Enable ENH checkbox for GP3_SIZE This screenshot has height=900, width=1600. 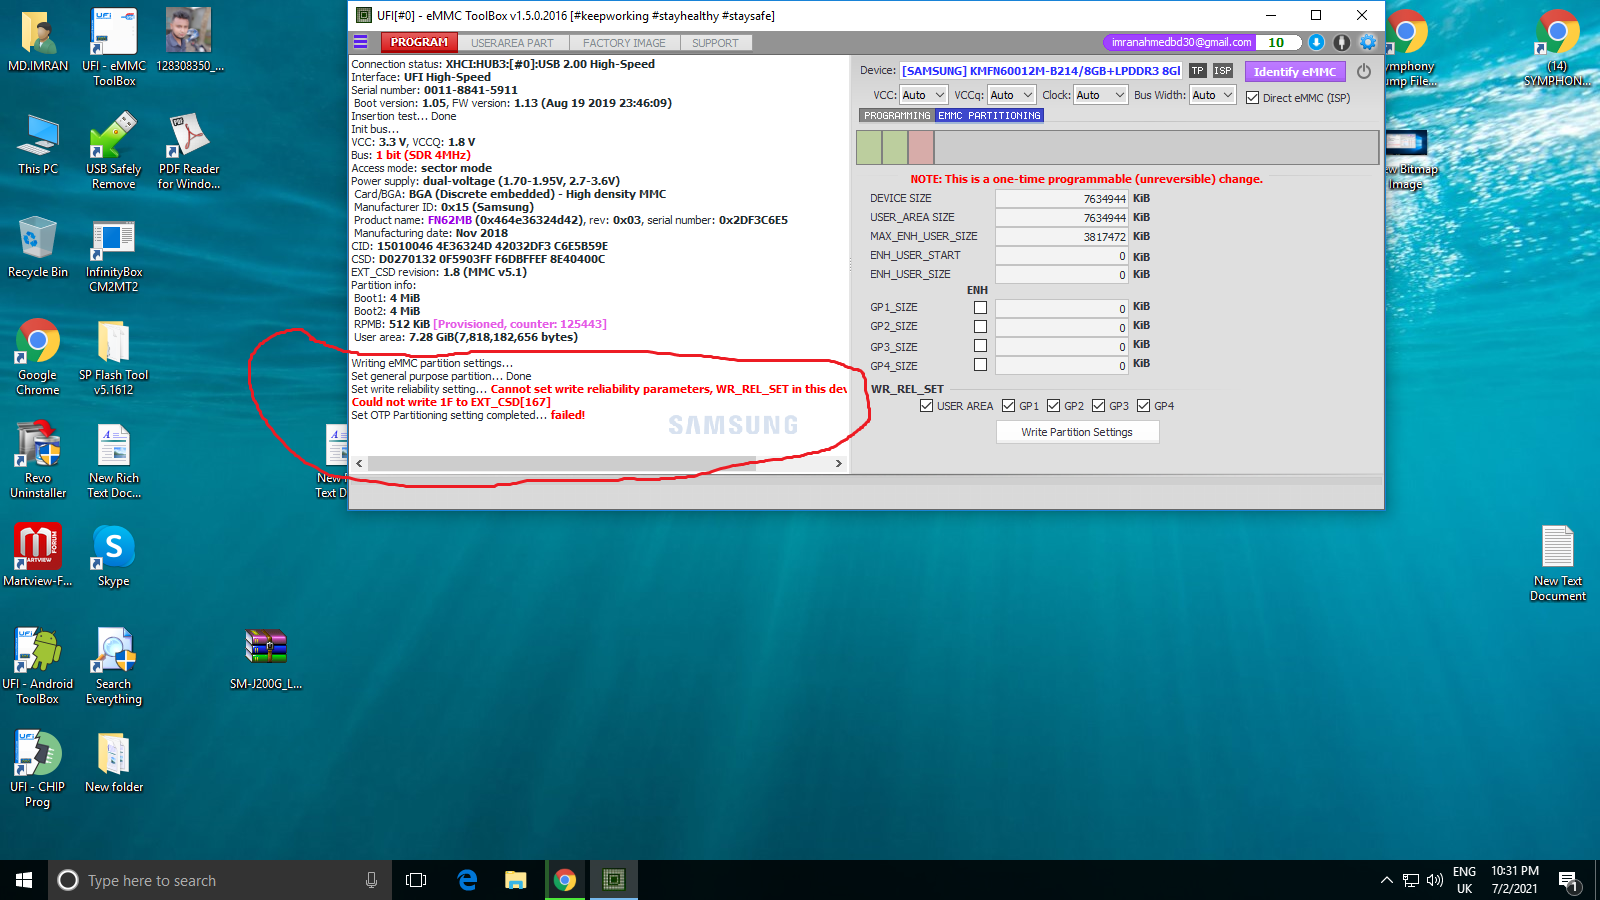[980, 346]
